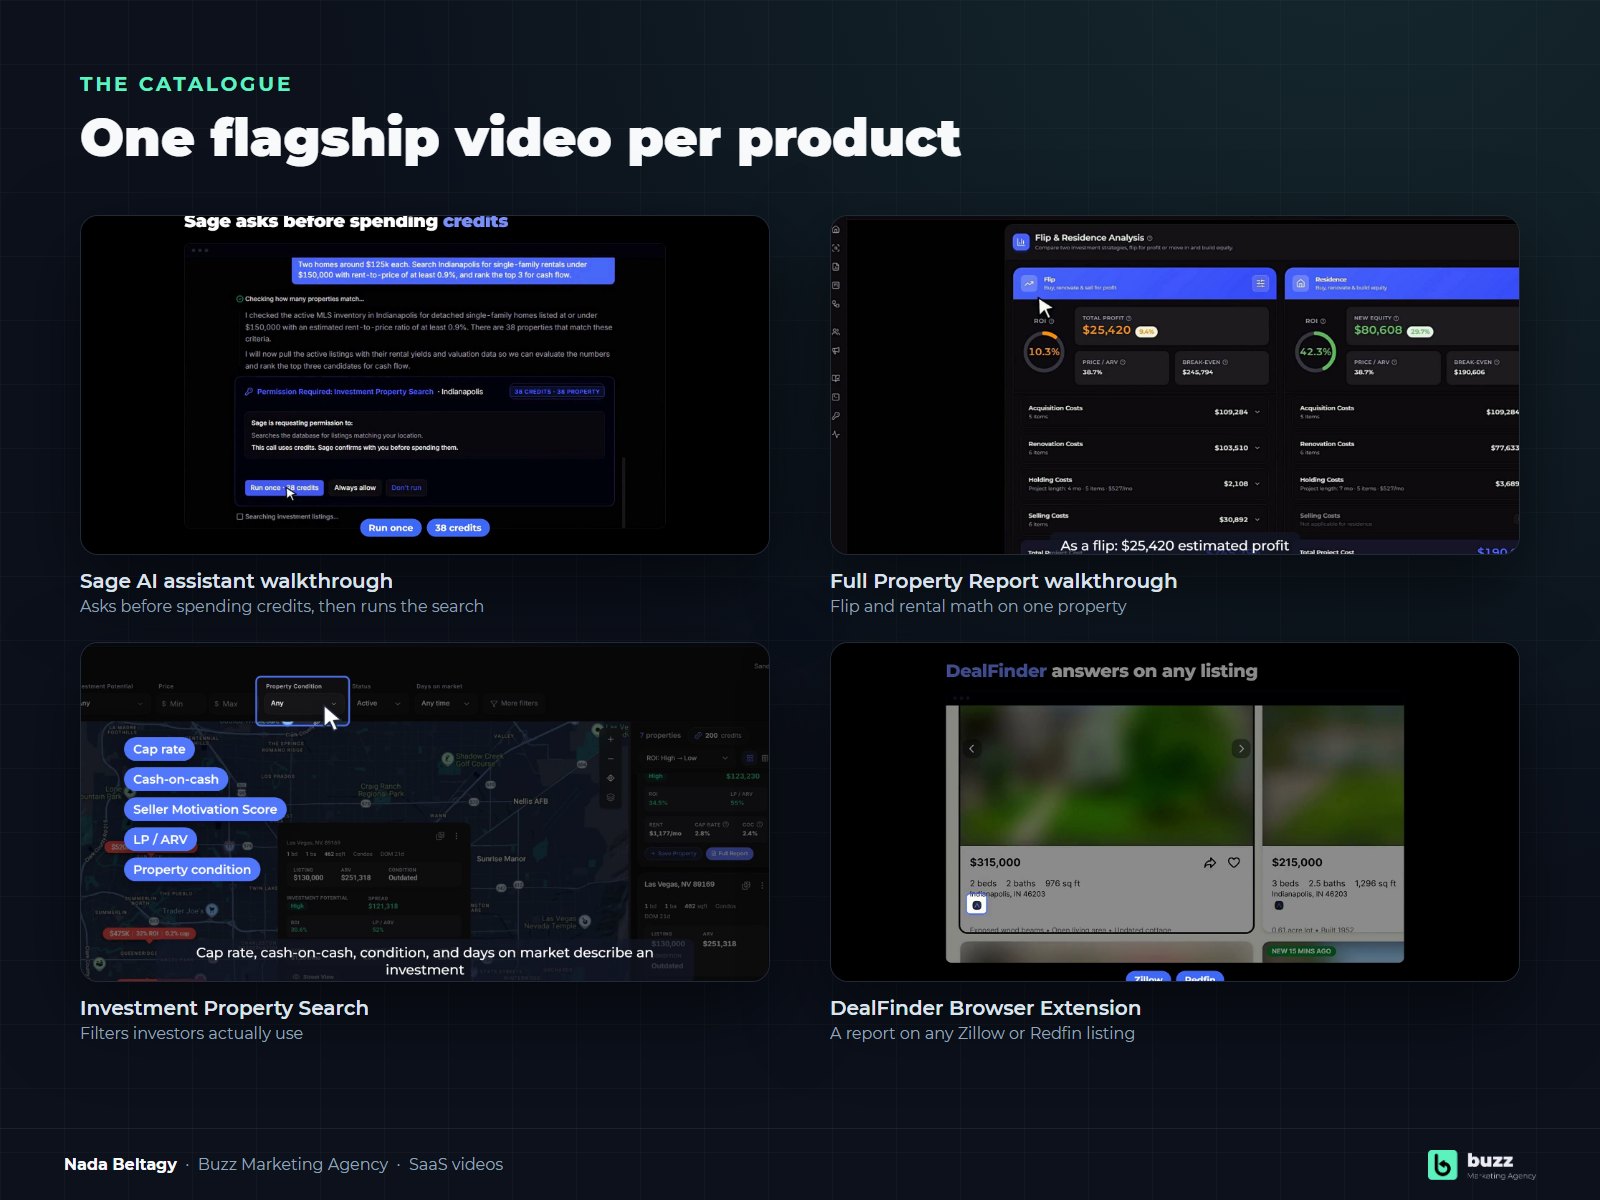Click the Full Report button in results
Screen dimensions: 1600x1200
coord(729,853)
